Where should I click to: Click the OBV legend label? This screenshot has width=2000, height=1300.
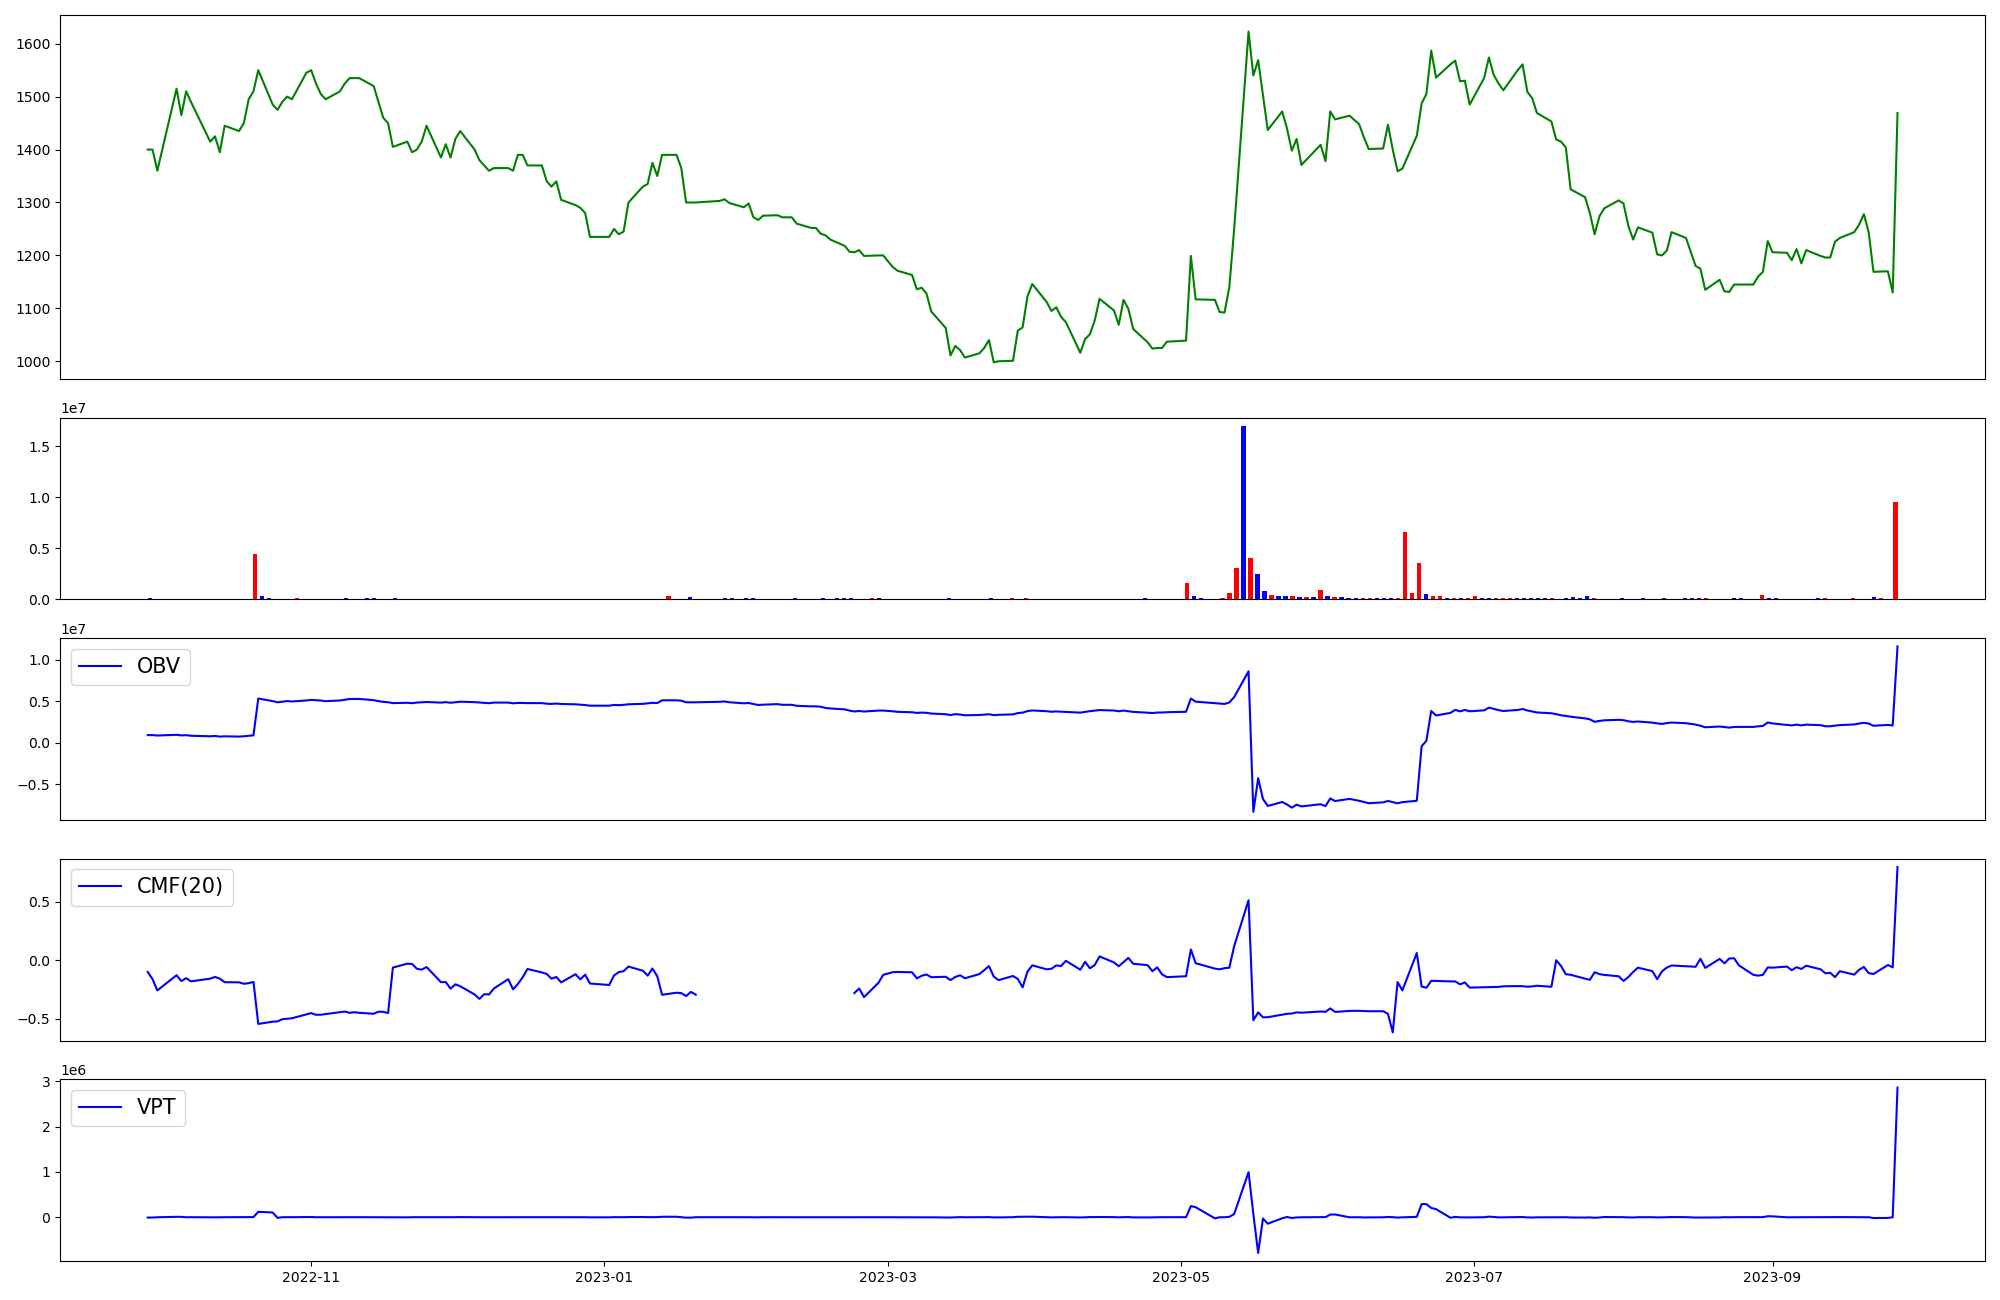coord(158,666)
